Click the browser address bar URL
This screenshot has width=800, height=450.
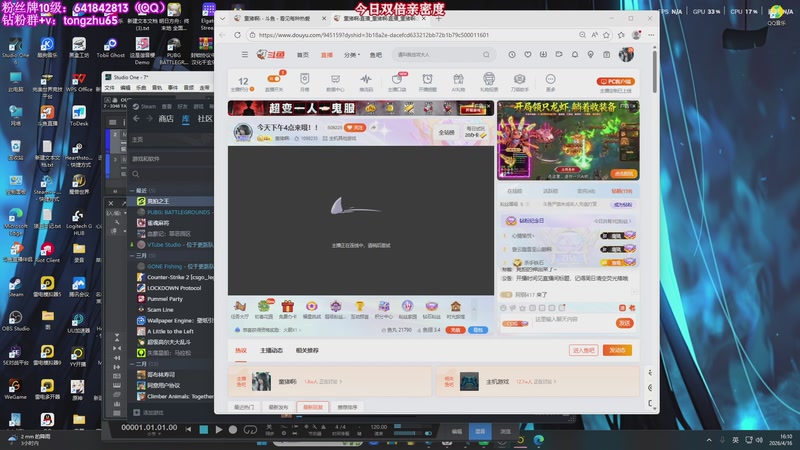click(x=373, y=35)
